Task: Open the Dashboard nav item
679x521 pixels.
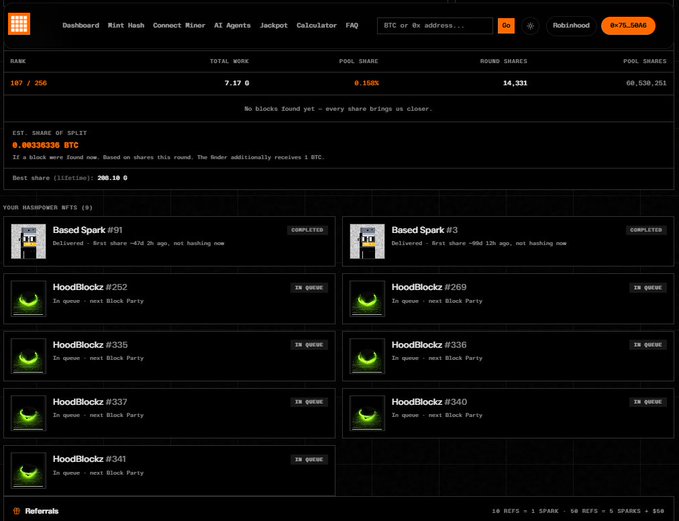Action: pyautogui.click(x=81, y=26)
